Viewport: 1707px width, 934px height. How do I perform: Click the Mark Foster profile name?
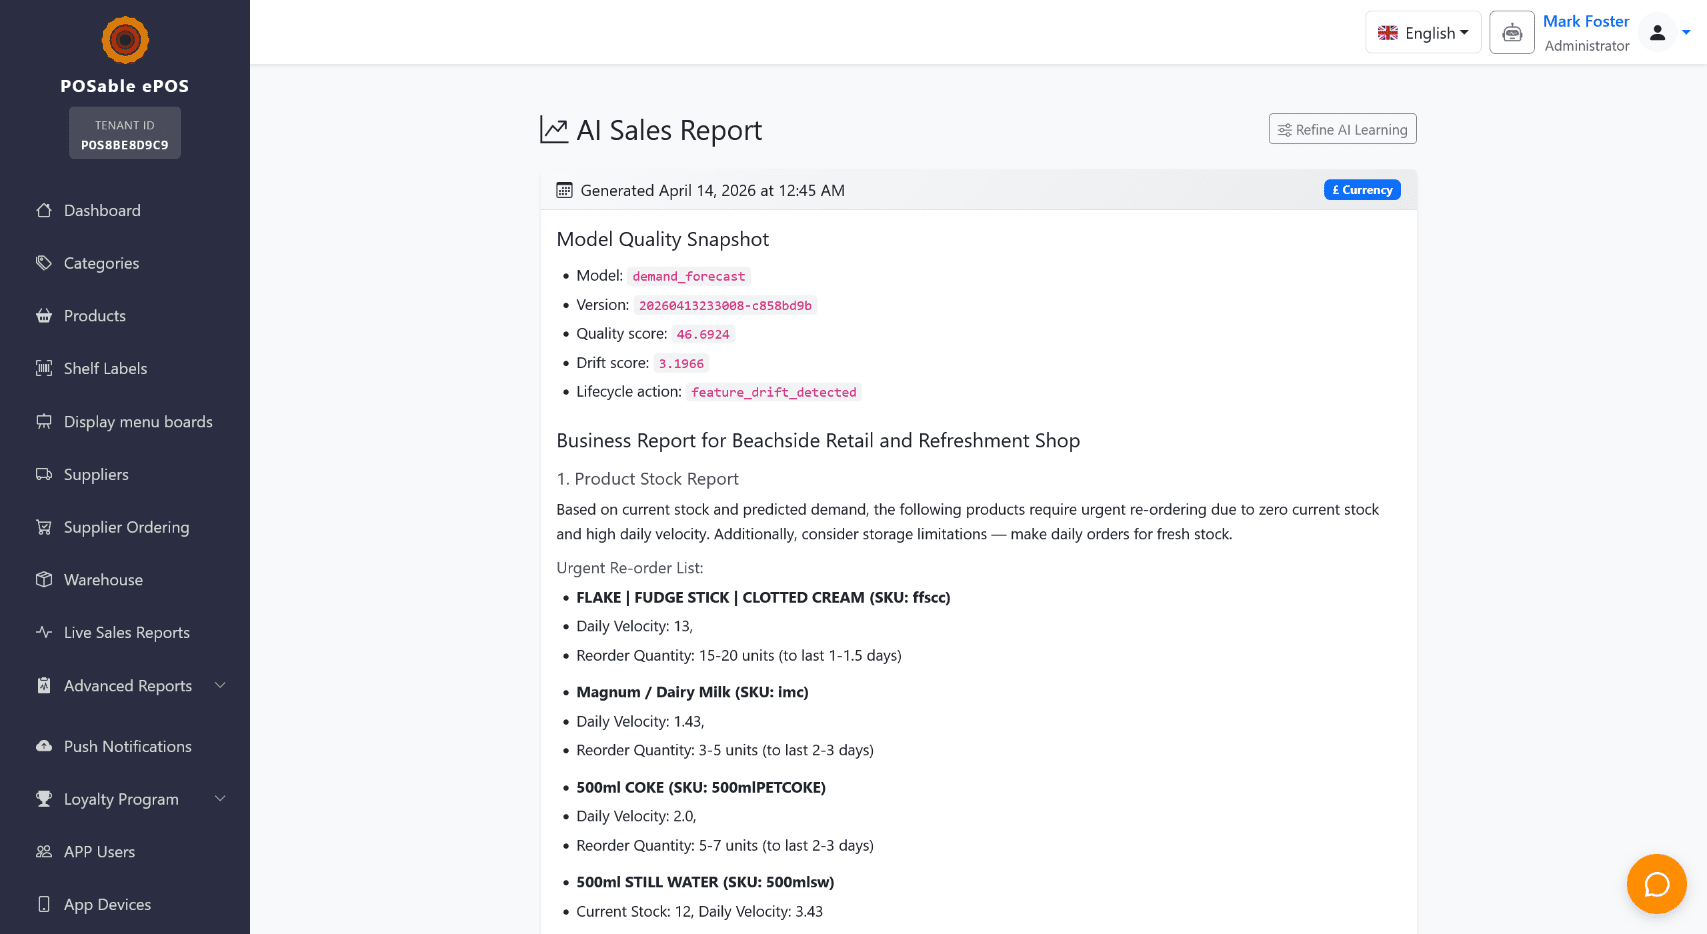click(1586, 21)
